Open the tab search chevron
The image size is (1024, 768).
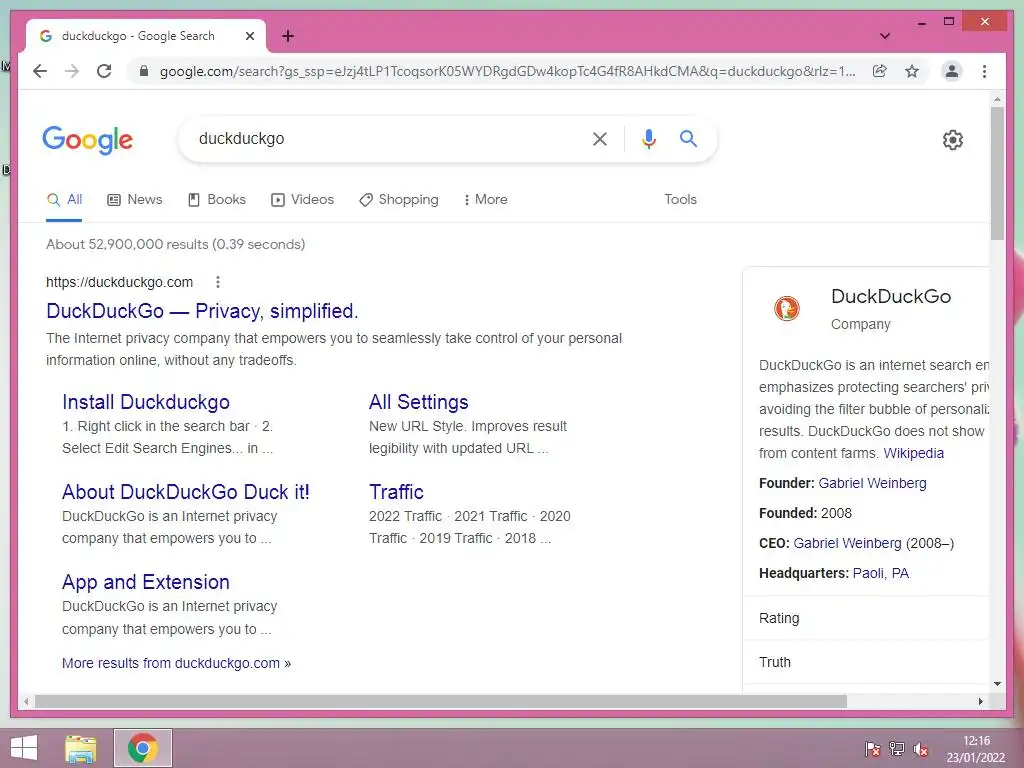pyautogui.click(x=885, y=36)
